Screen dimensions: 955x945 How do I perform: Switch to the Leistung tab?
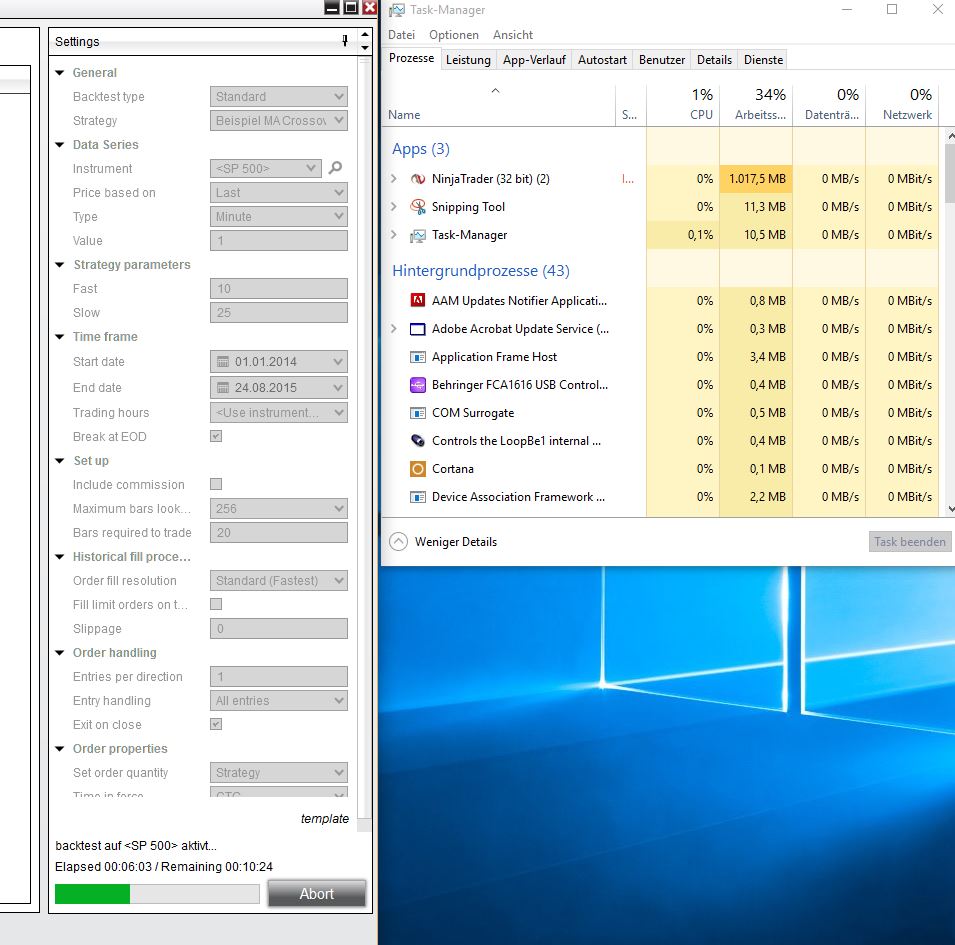(x=468, y=60)
